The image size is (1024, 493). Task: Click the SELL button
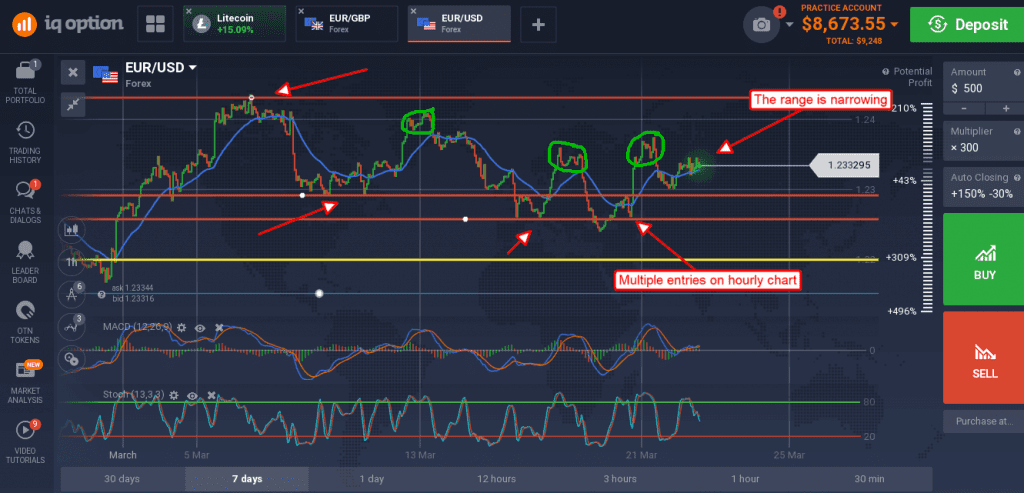pos(983,357)
